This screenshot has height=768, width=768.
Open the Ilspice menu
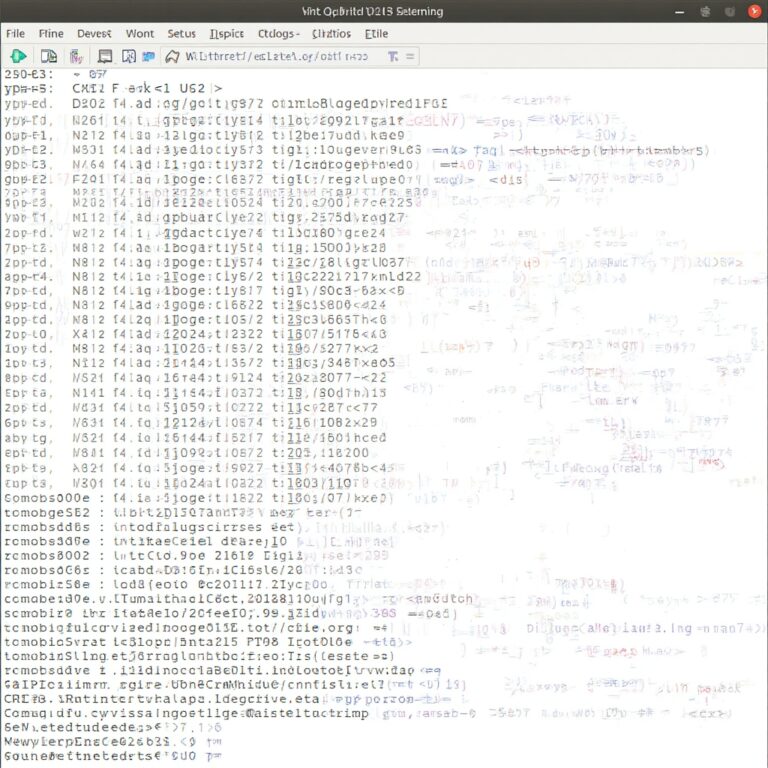[x=227, y=34]
